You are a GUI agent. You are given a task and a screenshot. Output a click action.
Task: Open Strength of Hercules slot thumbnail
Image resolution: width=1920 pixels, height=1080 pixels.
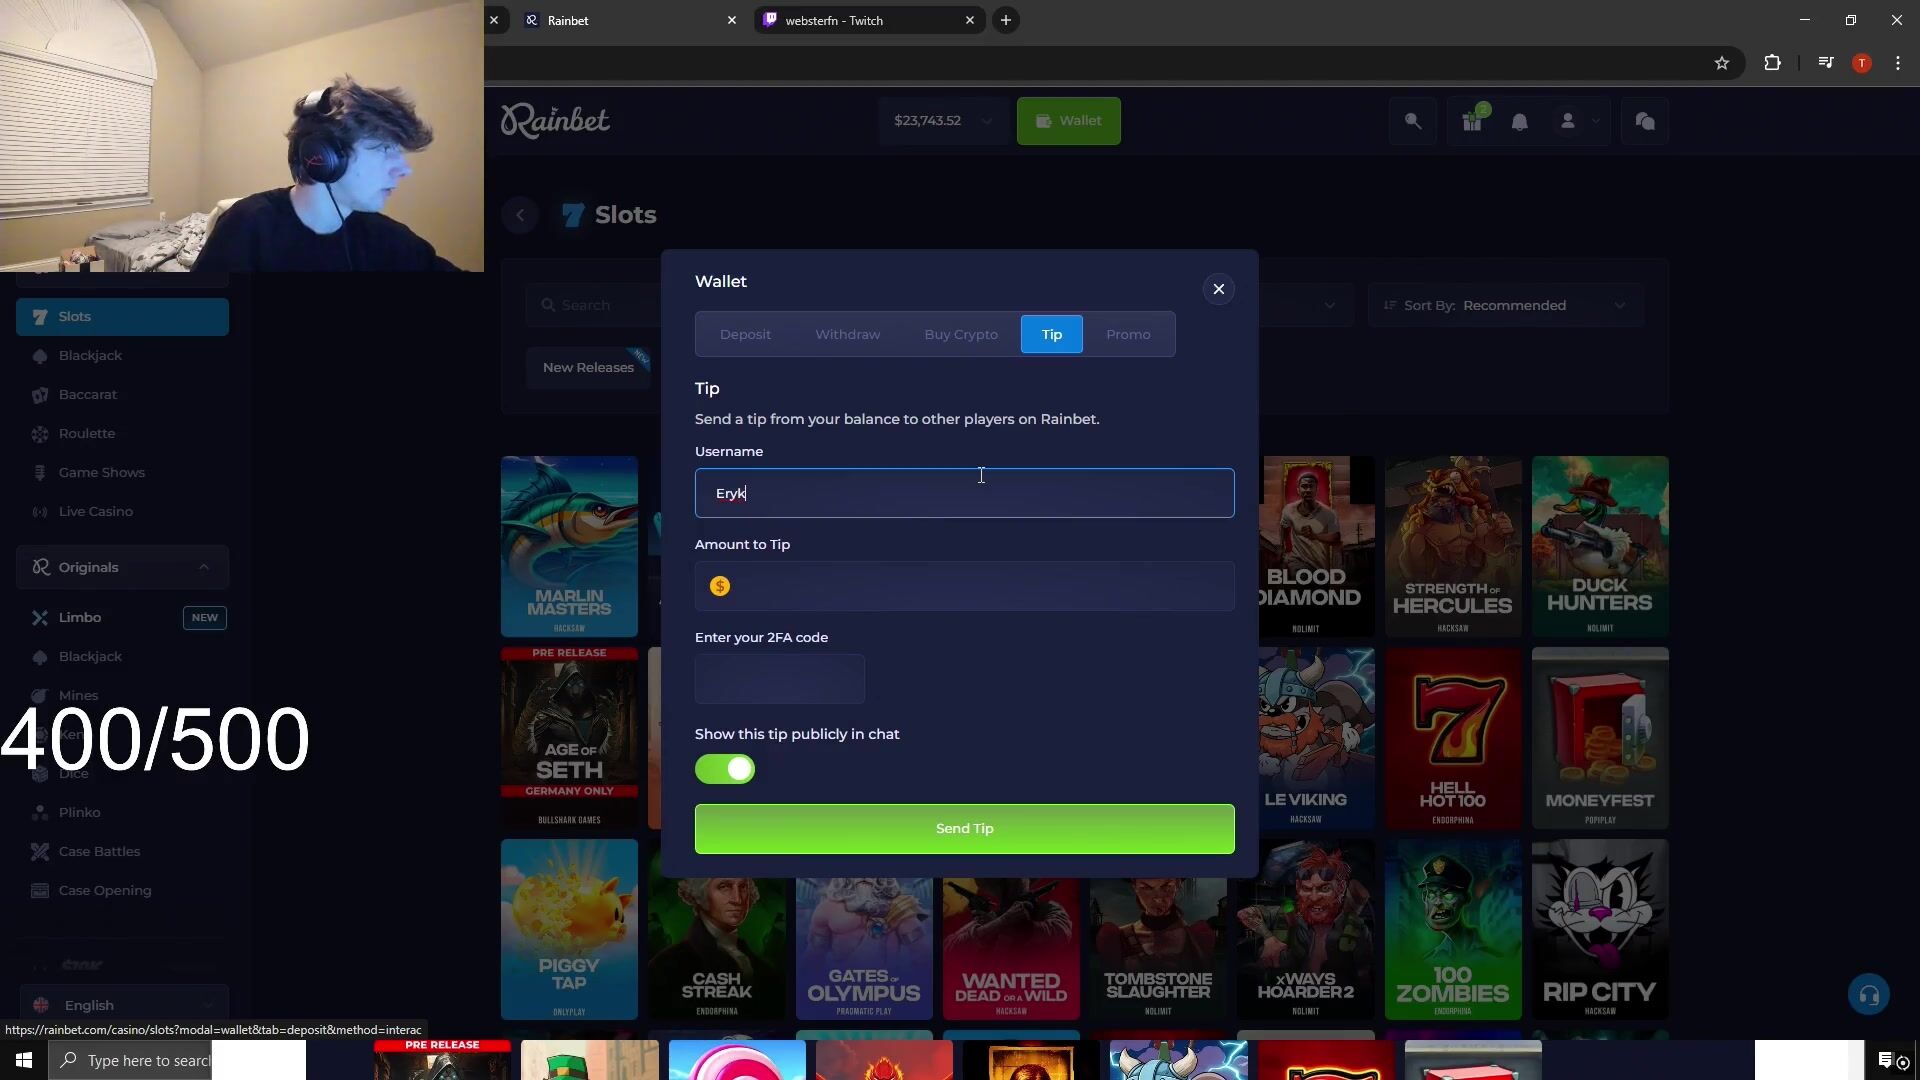coord(1453,546)
